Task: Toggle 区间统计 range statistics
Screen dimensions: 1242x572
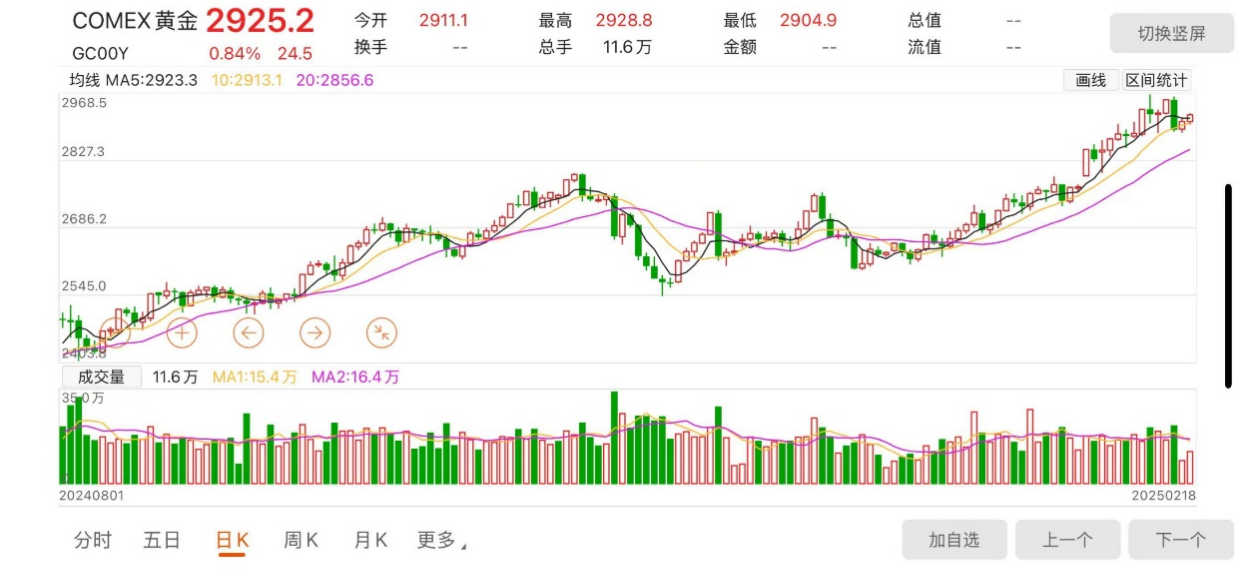Action: point(1156,81)
